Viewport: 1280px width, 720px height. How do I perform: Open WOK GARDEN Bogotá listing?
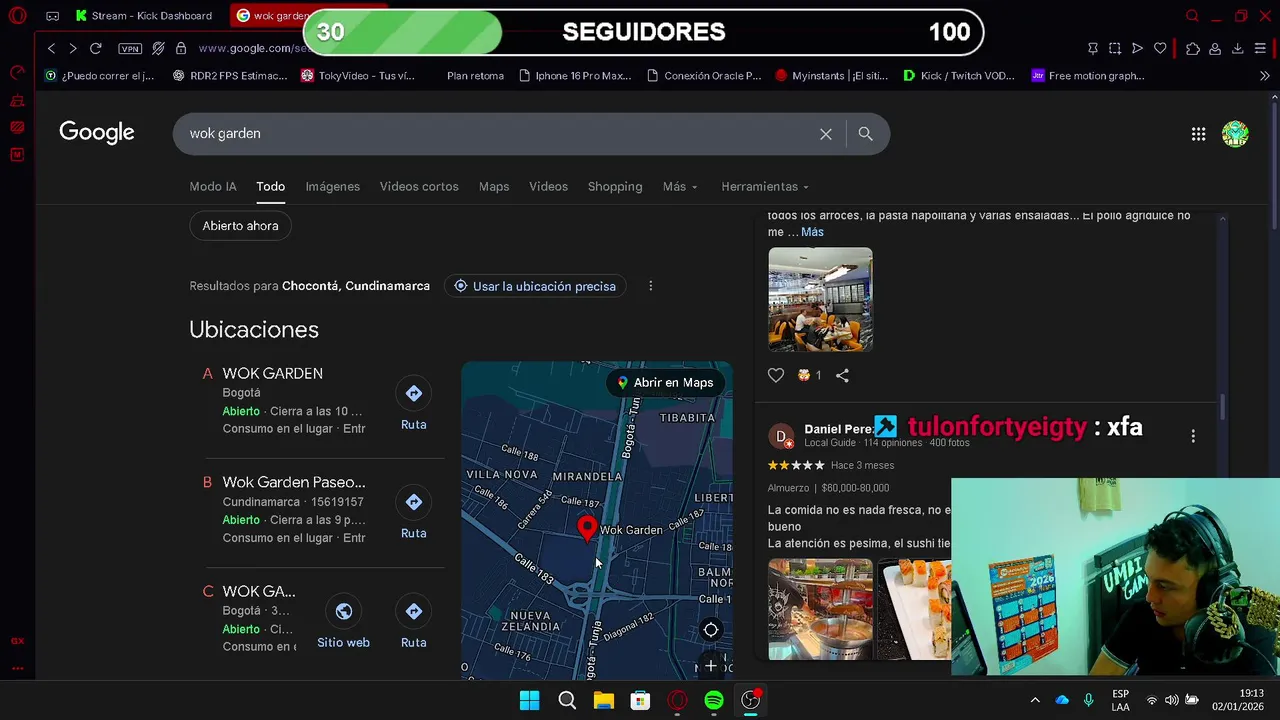pyautogui.click(x=273, y=374)
